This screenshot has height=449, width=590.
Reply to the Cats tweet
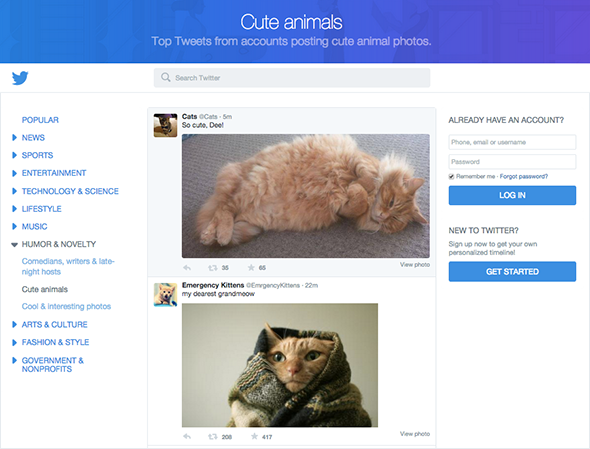click(187, 268)
